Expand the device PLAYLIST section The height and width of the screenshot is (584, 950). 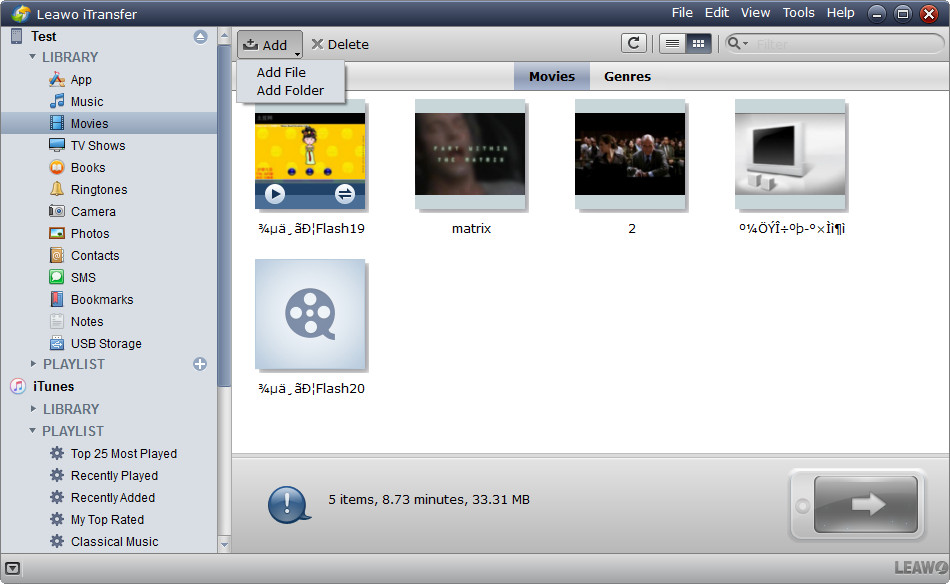[x=33, y=364]
